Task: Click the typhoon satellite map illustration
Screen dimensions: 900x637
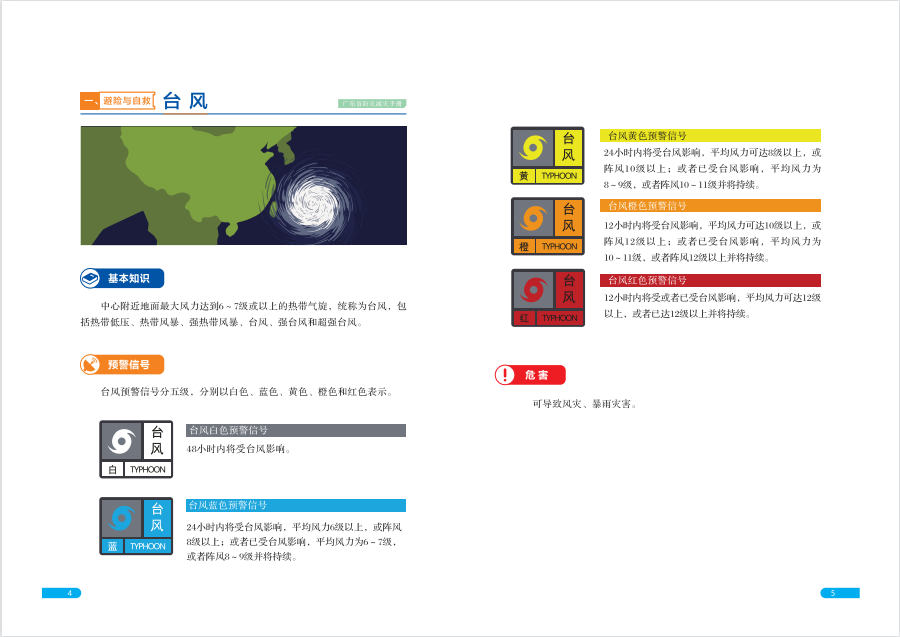Action: 243,185
